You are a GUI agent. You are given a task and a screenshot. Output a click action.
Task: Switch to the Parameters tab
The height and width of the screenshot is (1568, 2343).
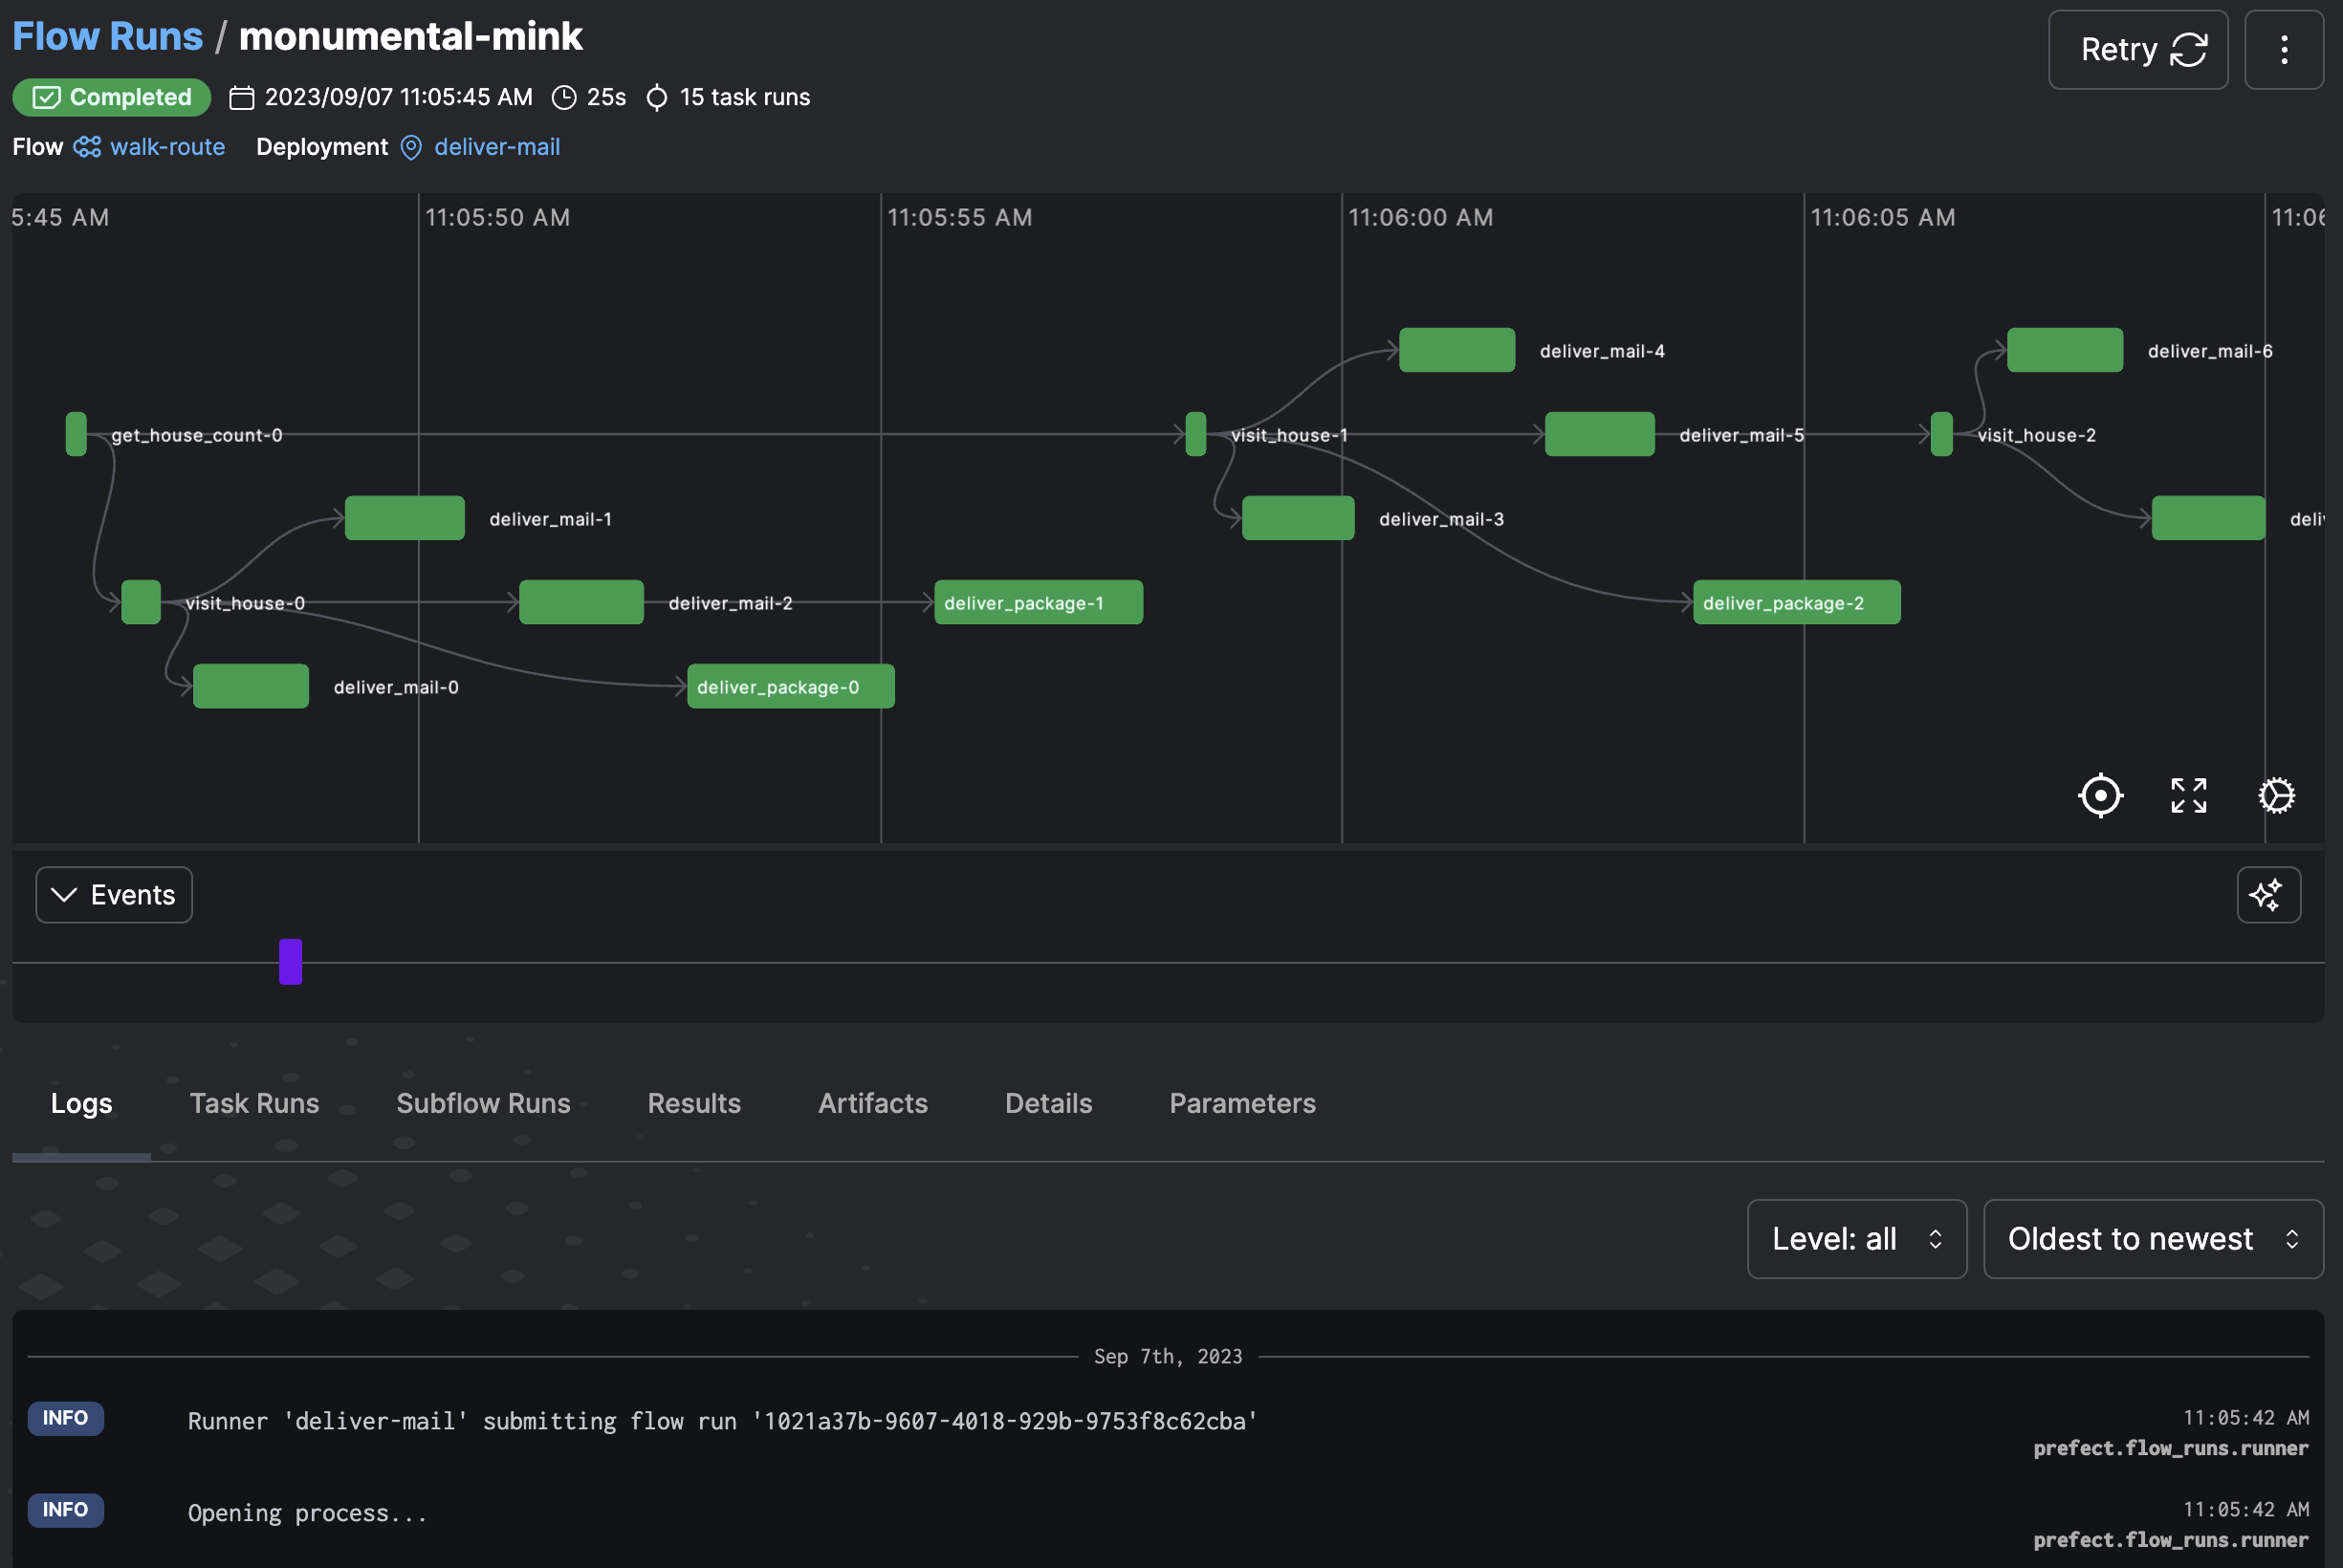[x=1242, y=1103]
